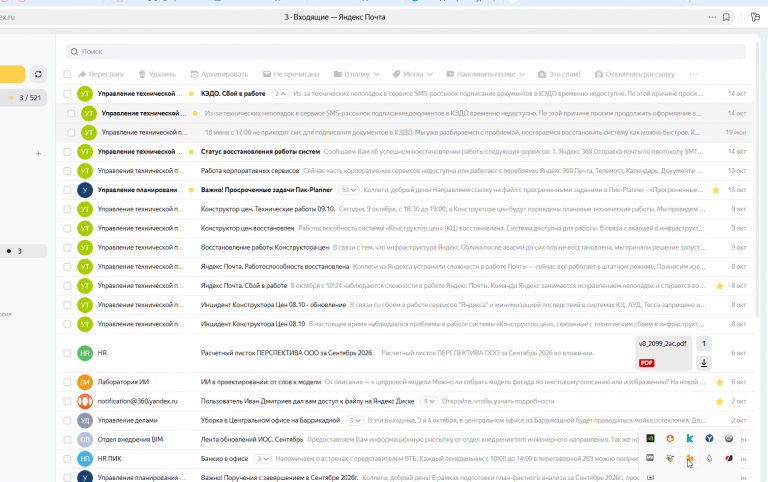Focus the Поиск search field
Image resolution: width=768 pixels, height=482 pixels.
coord(406,51)
